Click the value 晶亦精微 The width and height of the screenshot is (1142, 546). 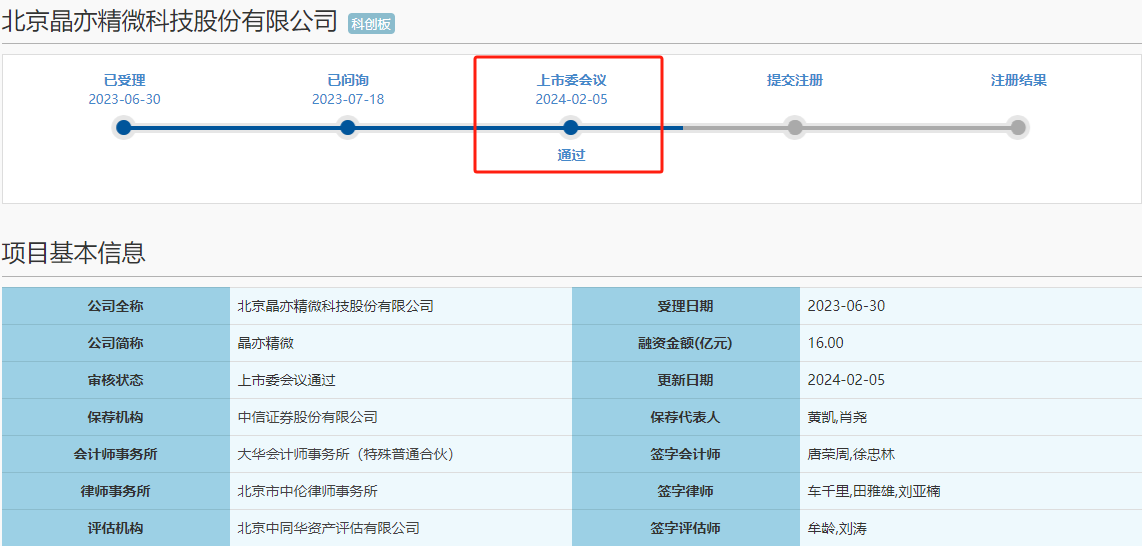click(266, 343)
